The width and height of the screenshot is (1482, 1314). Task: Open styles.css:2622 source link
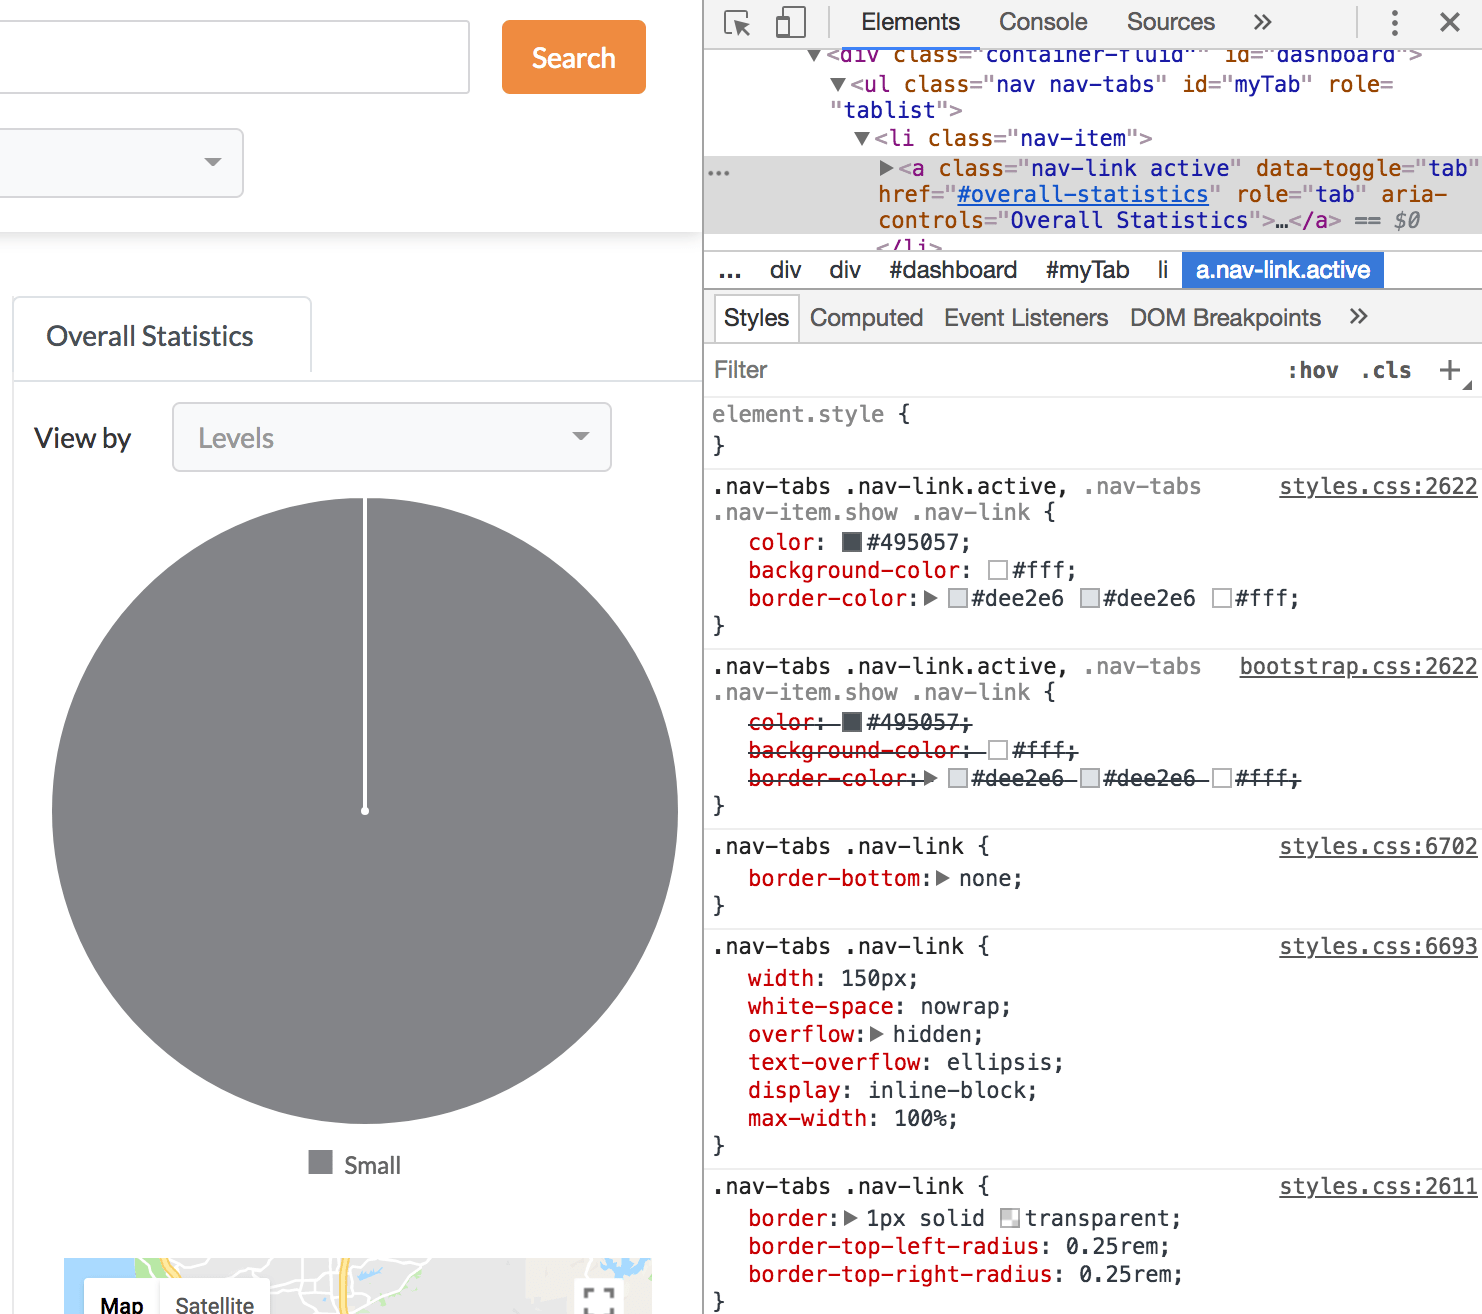coord(1378,487)
